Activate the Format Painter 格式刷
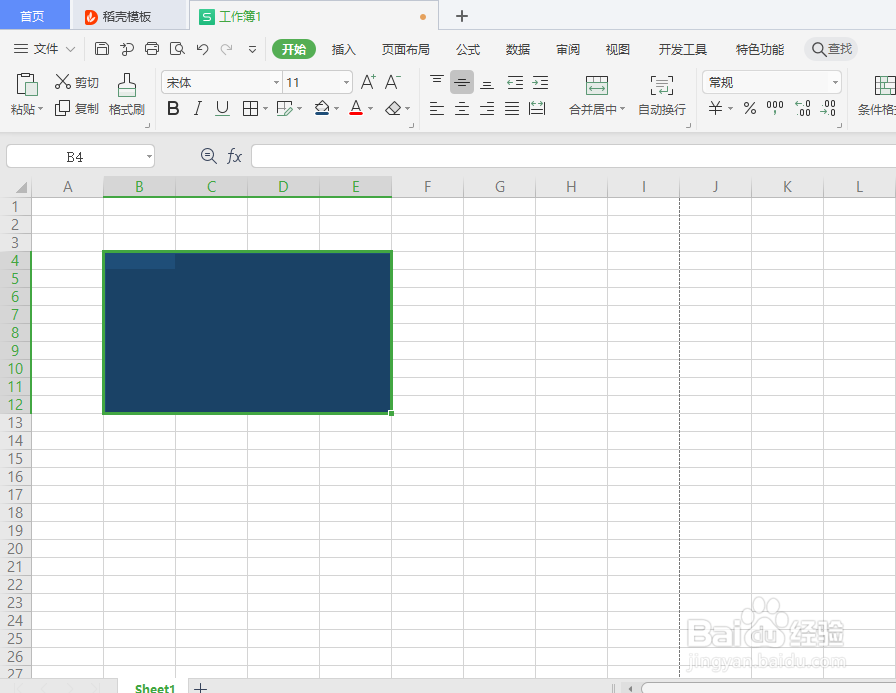This screenshot has width=896, height=693. [x=127, y=94]
